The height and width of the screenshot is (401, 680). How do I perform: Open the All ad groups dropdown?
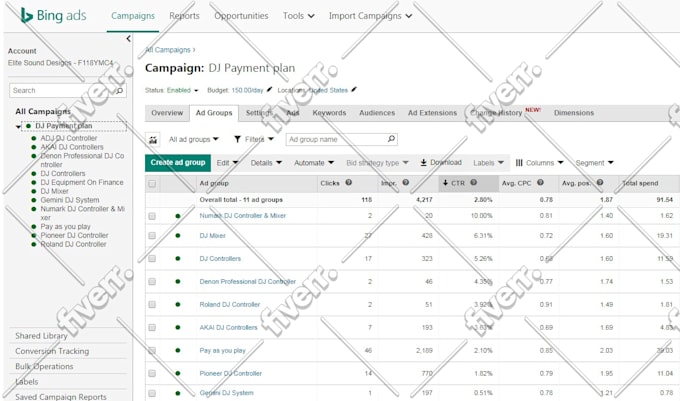pos(193,139)
